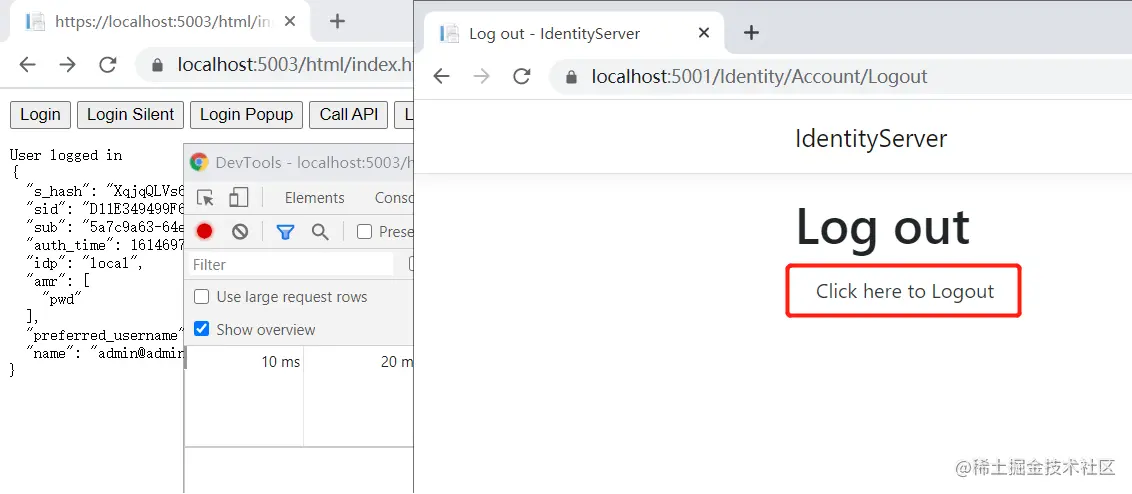Click the Log out page heading
The height and width of the screenshot is (494, 1132).
click(x=882, y=227)
